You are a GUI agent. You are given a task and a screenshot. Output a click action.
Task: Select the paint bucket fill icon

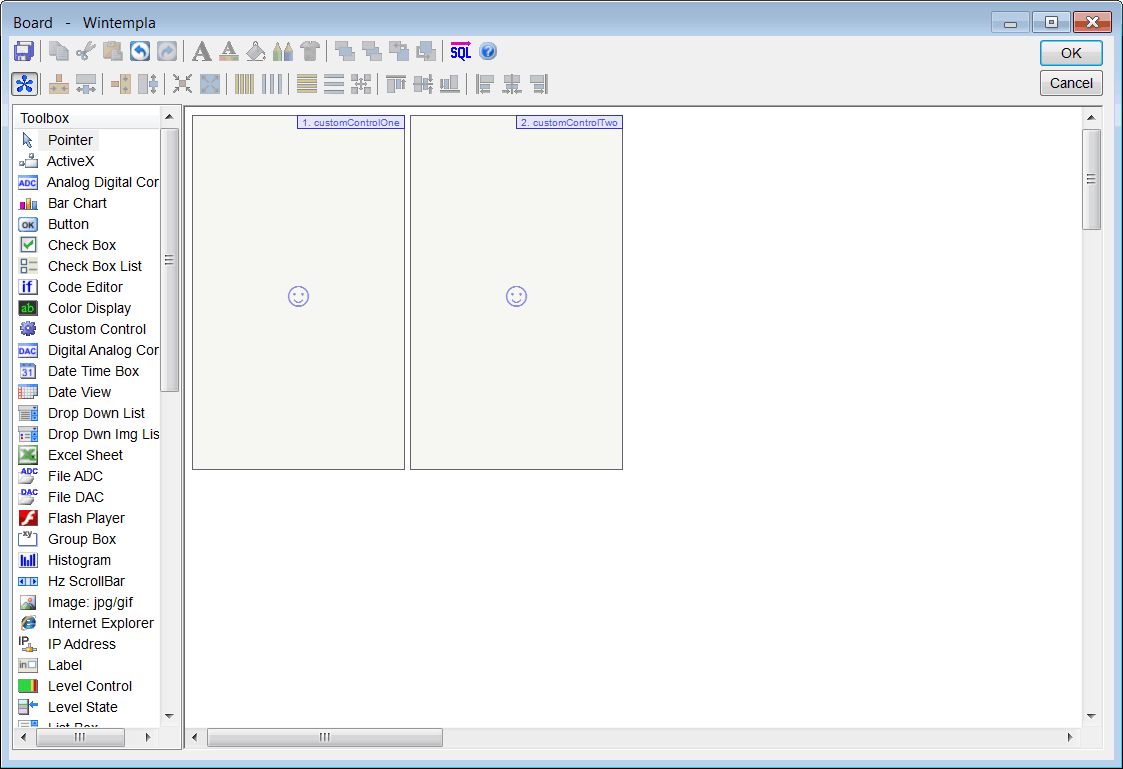coord(256,52)
